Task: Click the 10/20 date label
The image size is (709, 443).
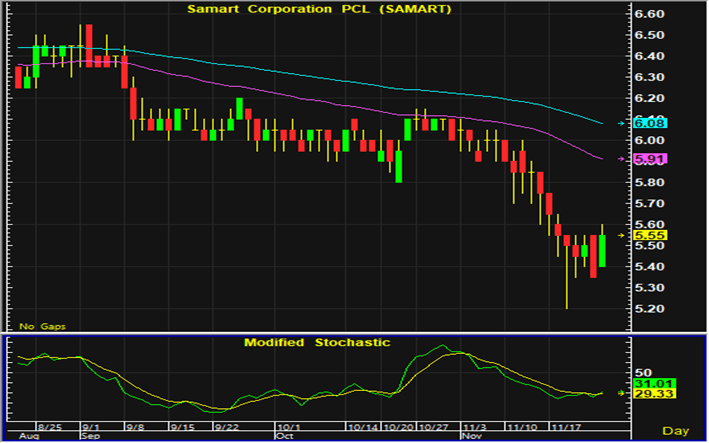Action: [398, 427]
